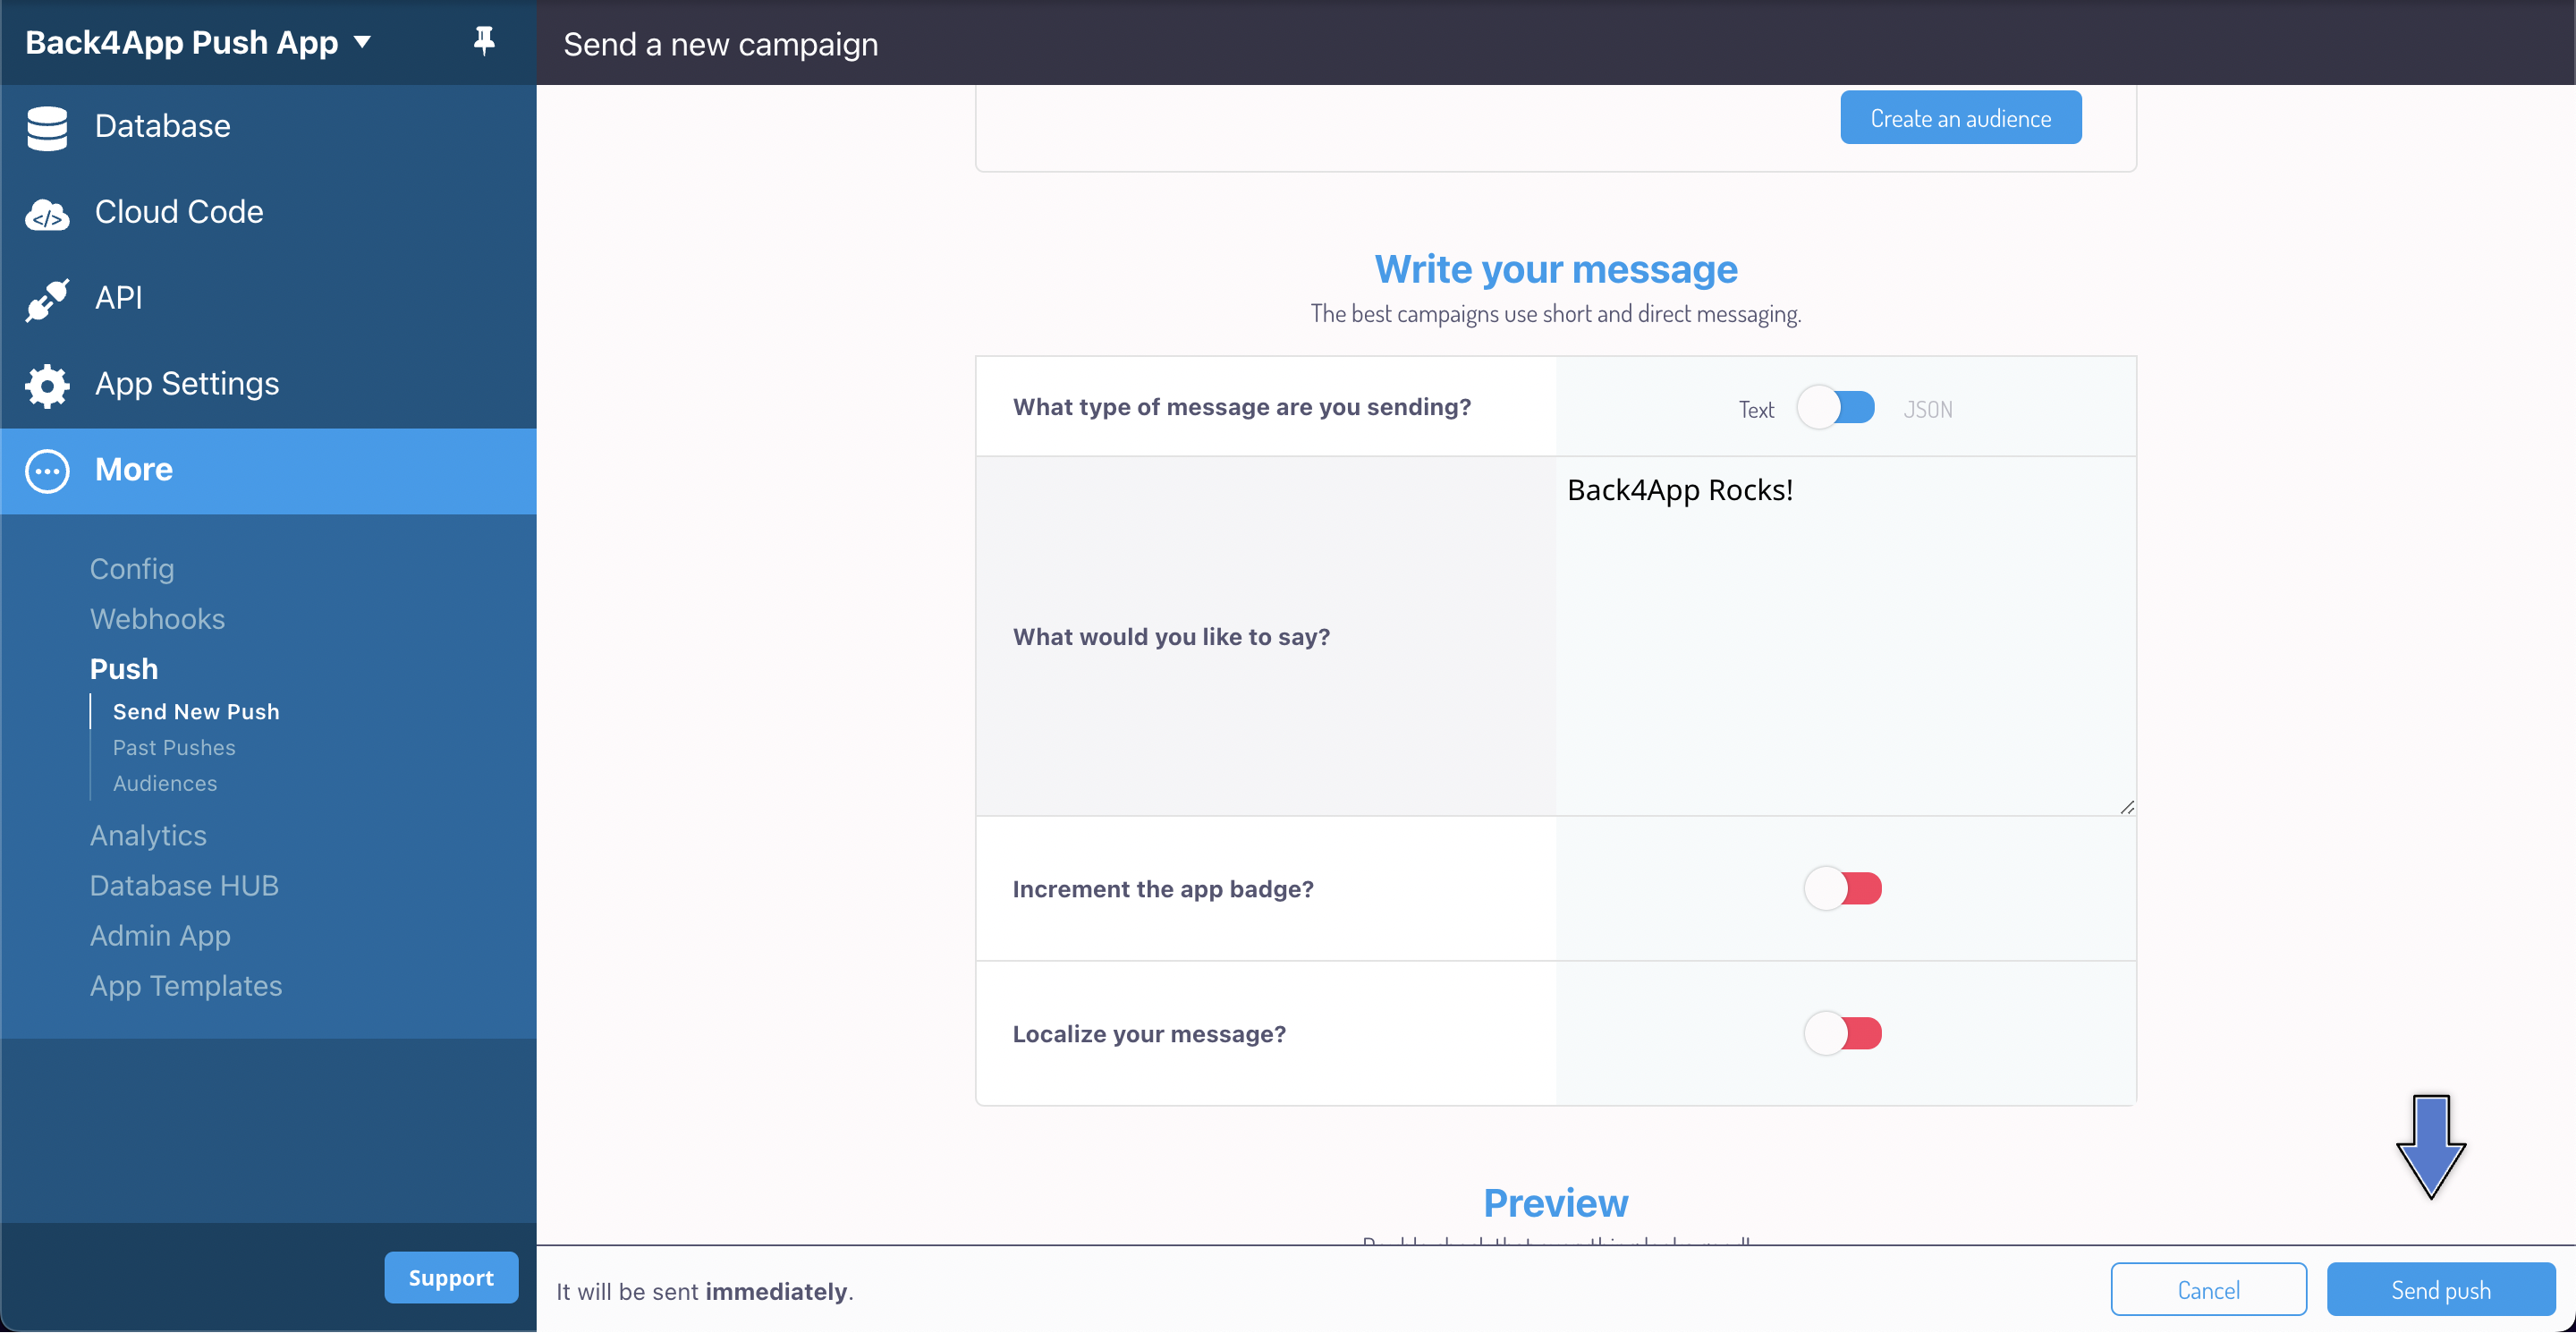Select the JSON label of message type
Screen dimensions: 2576x1333
[1928, 410]
